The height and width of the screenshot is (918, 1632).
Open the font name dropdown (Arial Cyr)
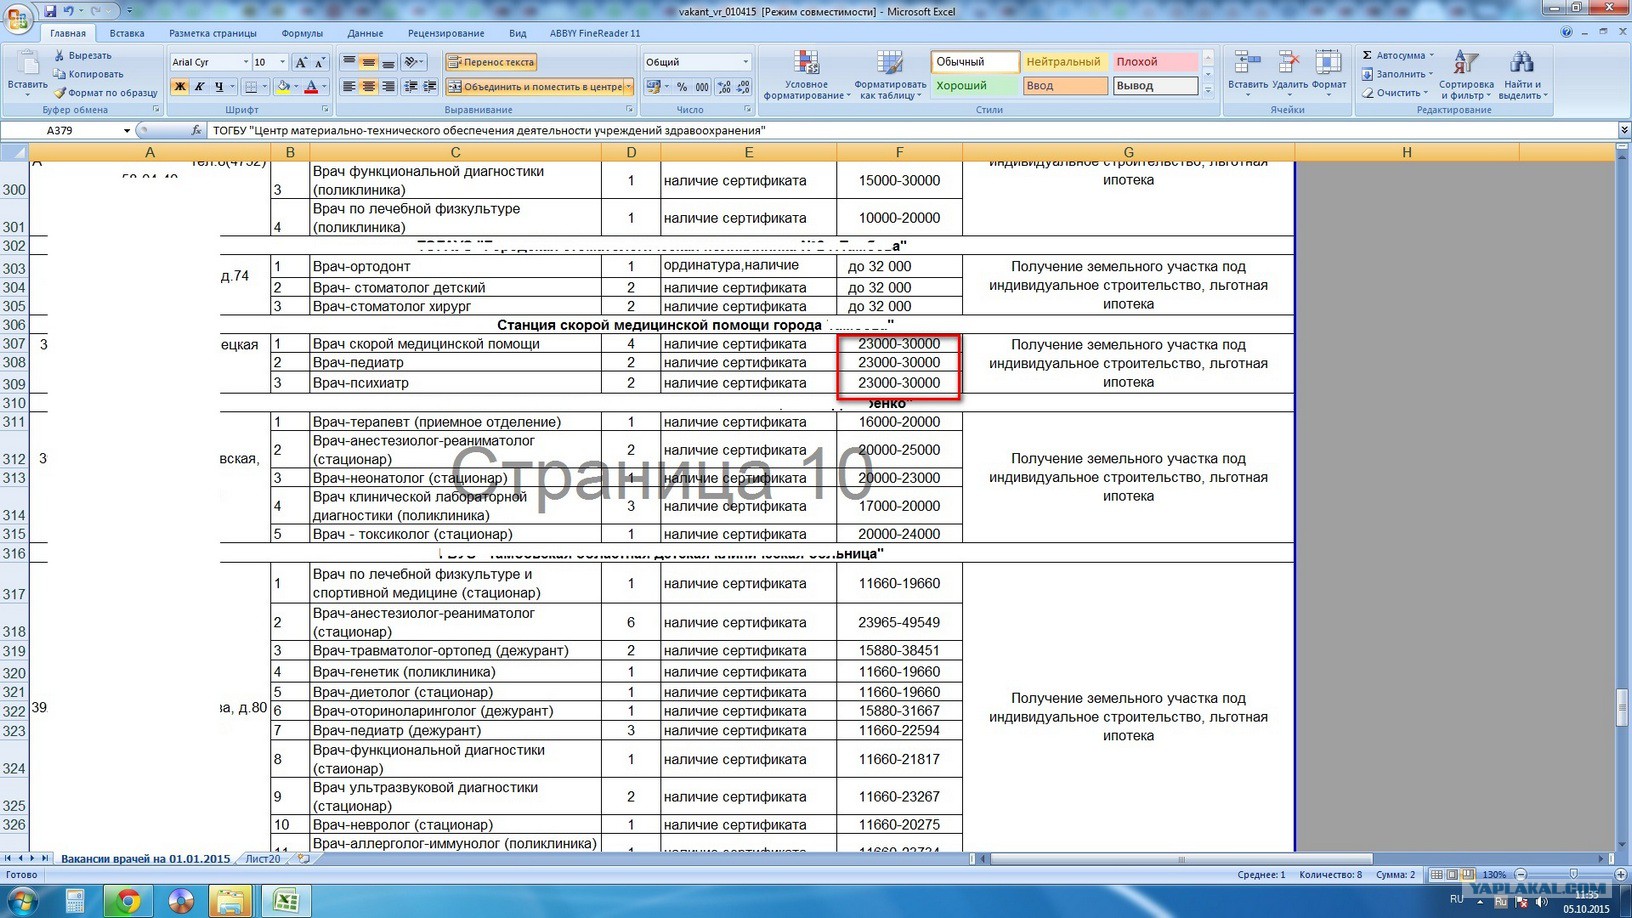coord(245,62)
